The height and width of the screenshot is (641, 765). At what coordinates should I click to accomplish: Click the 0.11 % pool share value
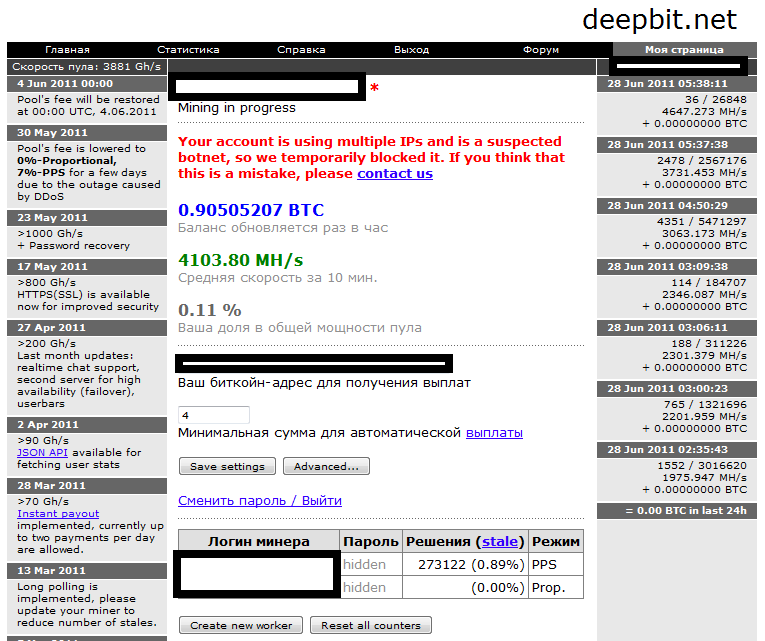210,310
